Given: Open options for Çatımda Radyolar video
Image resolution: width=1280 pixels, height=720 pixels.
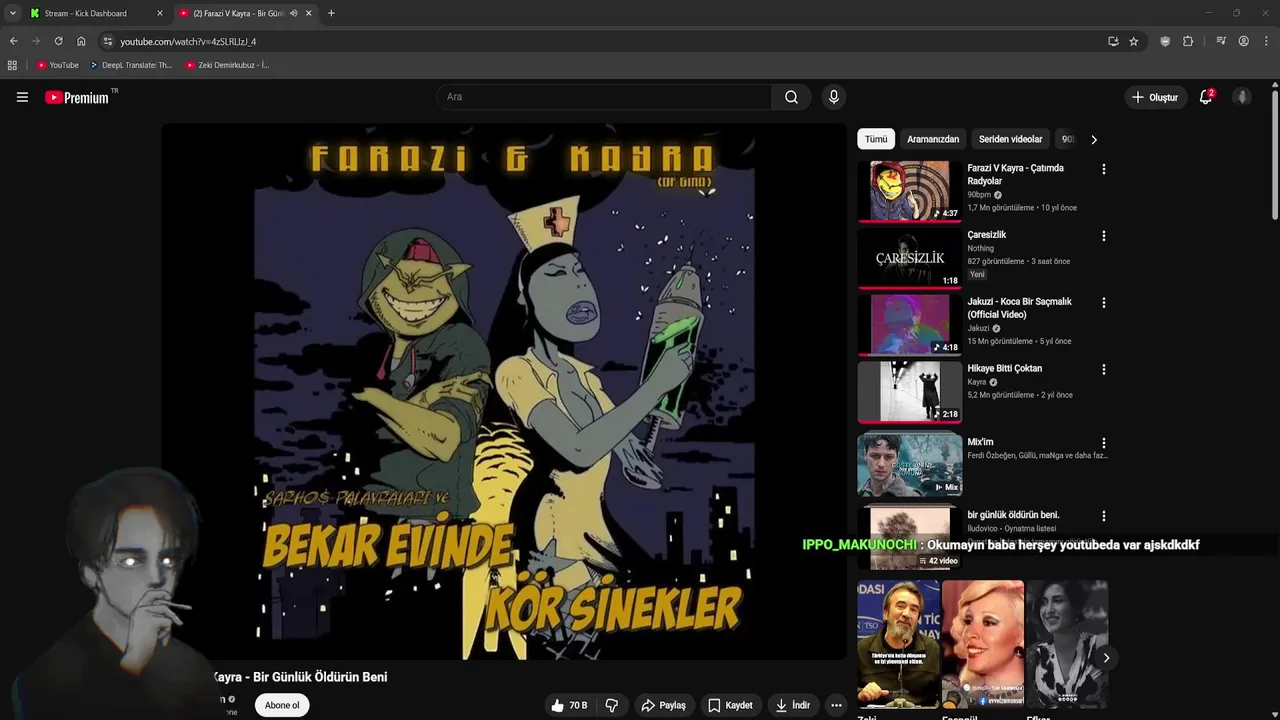Looking at the screenshot, I should [x=1104, y=169].
